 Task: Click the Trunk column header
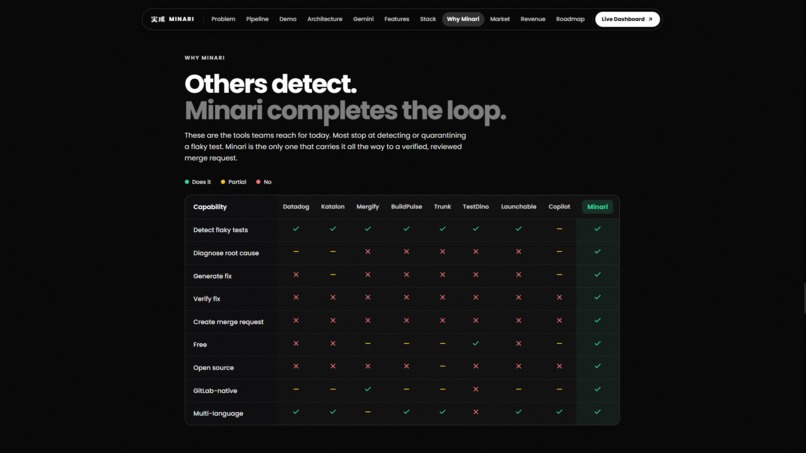tap(442, 207)
